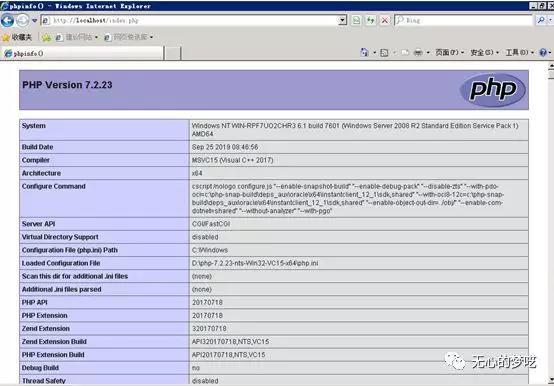Image resolution: width=554 pixels, height=386 pixels.
Task: Click the red Stop loading icon
Action: tap(384, 20)
